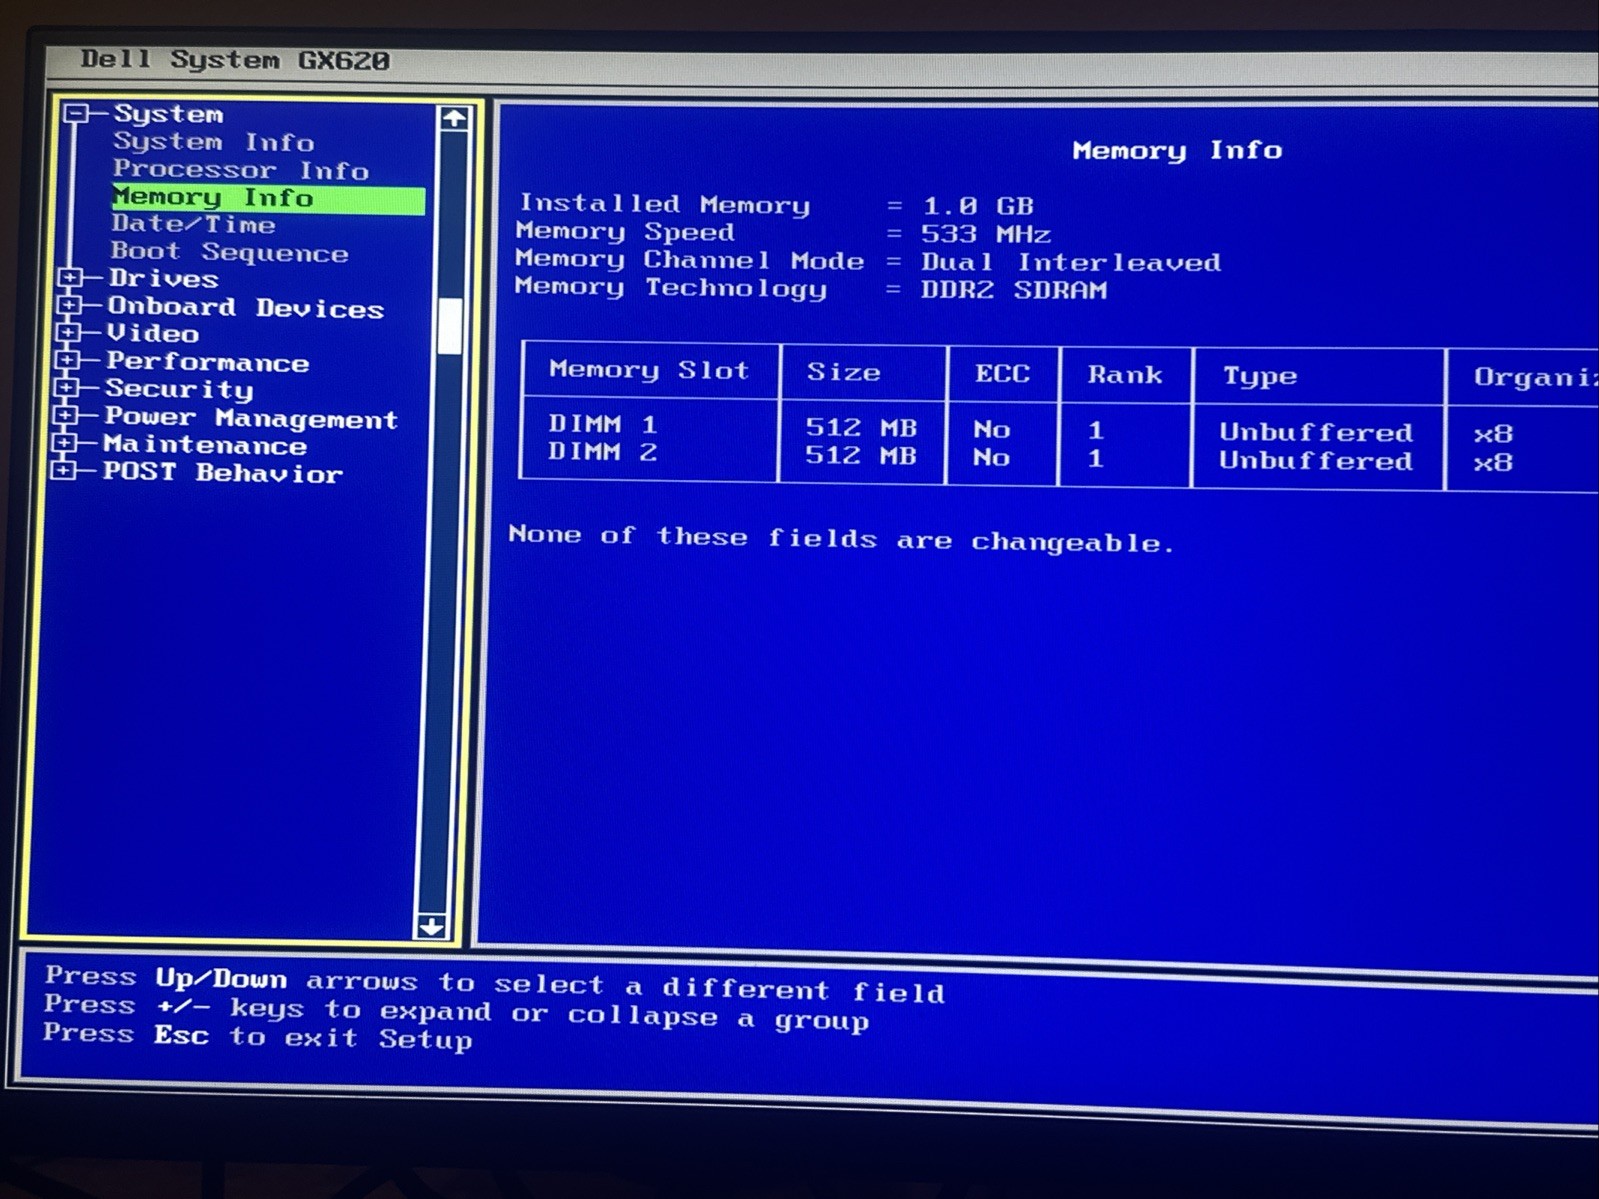Click the x8 organization for DIMM 1
The image size is (1599, 1199).
(x=1493, y=435)
